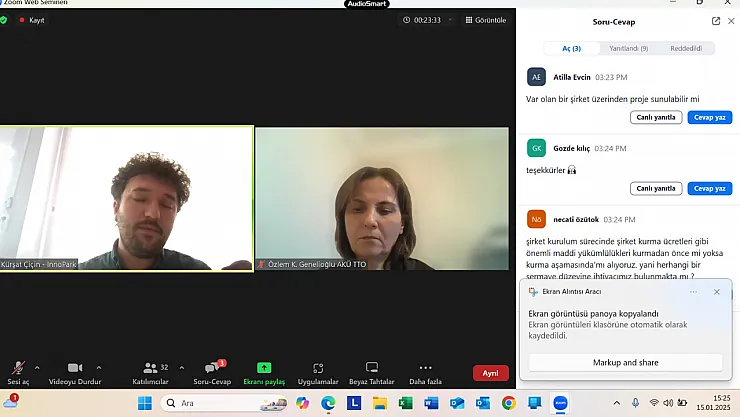Switch to the Yanıtlandı (9) tab

coord(629,48)
